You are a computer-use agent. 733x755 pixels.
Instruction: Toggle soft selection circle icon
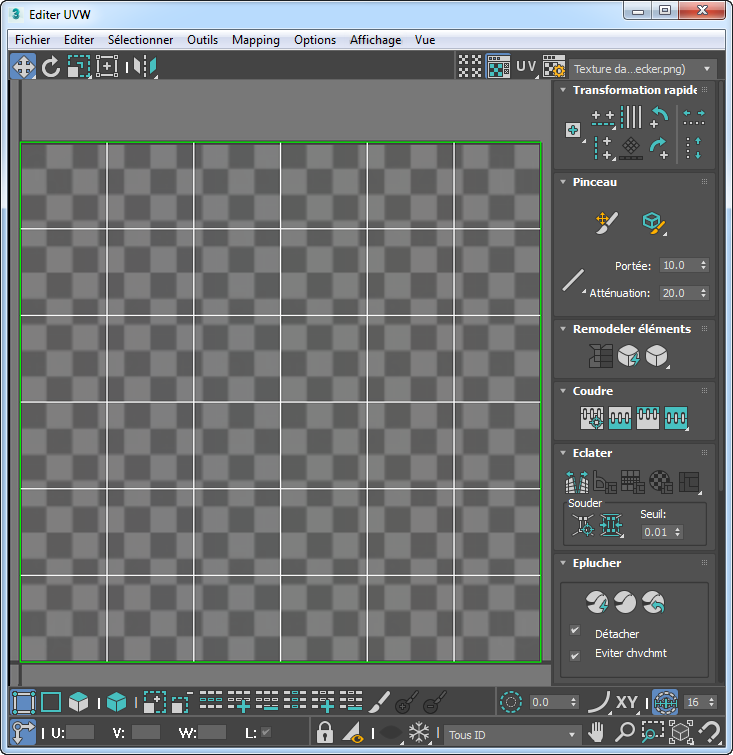(x=511, y=703)
